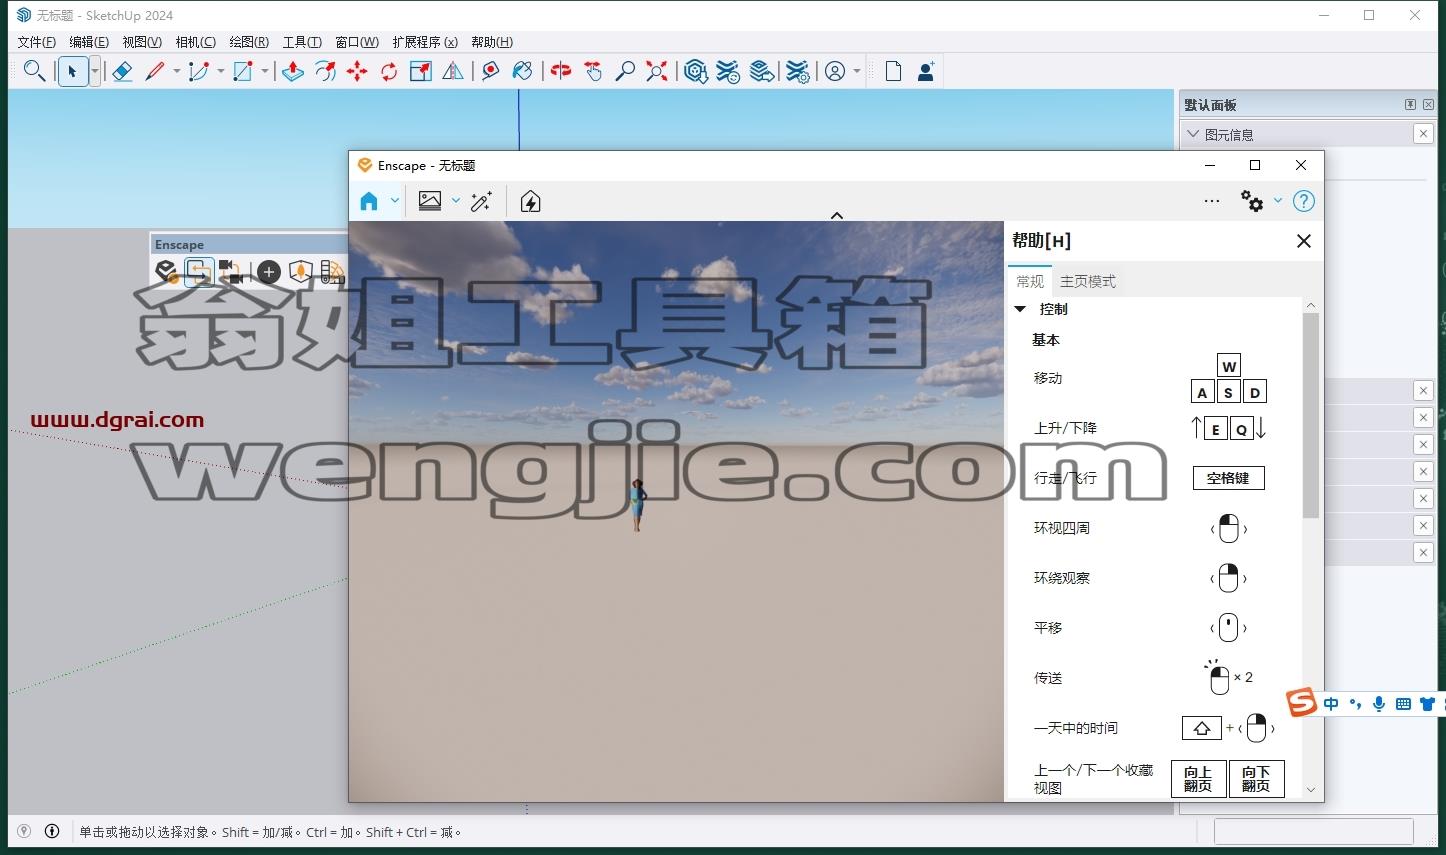Expand dropdown next to account icon
This screenshot has height=855, width=1446.
pyautogui.click(x=857, y=71)
